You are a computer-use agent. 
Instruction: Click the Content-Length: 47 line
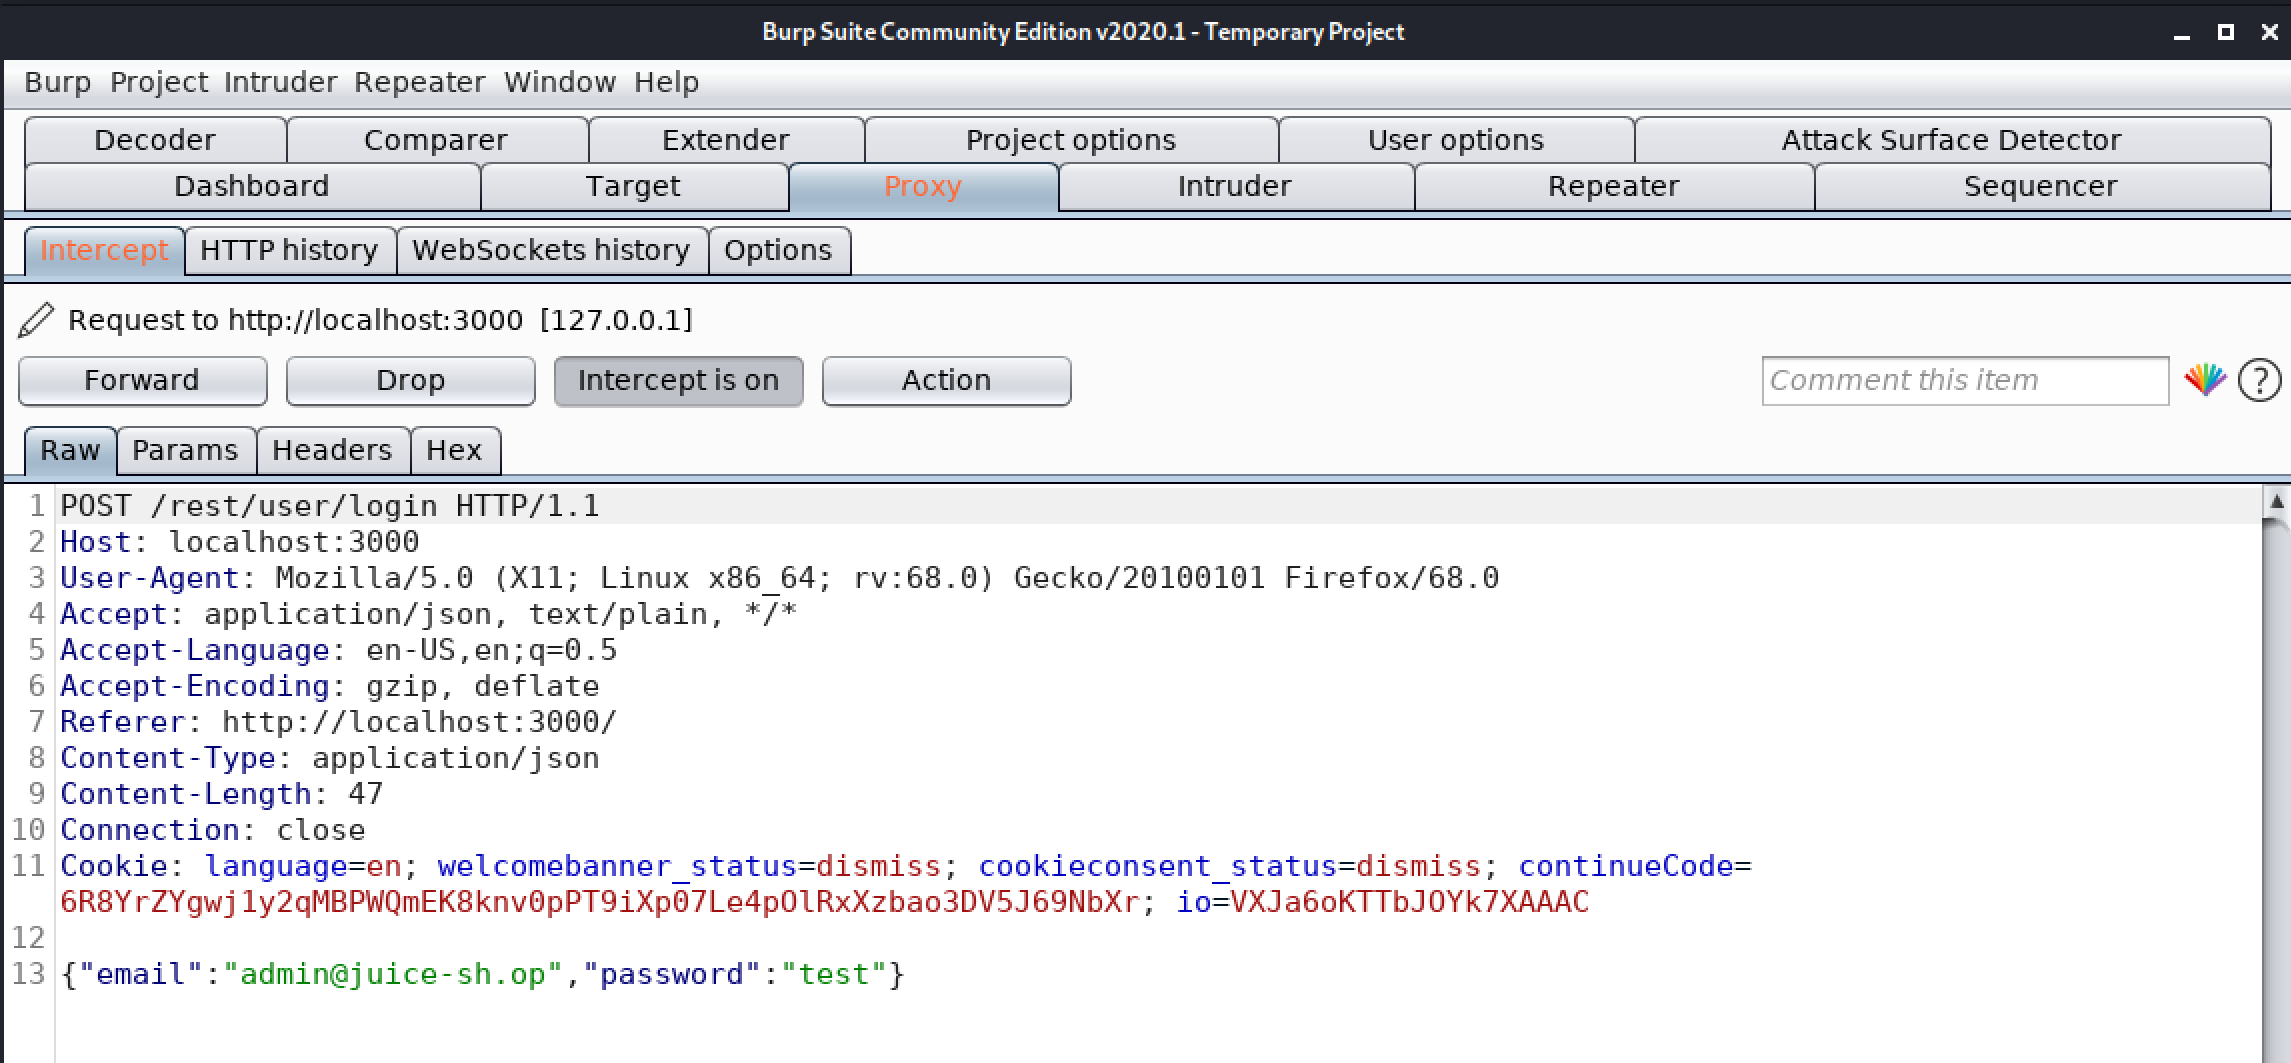pos(222,794)
